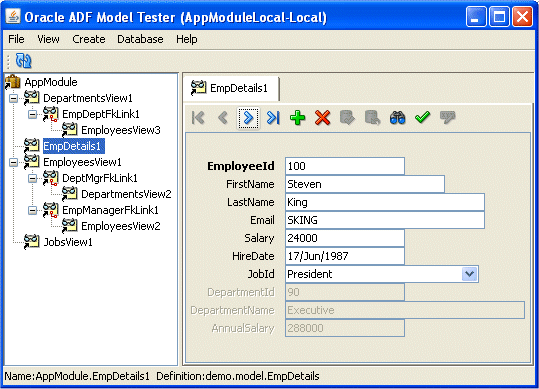Click the DeptMgrFkLink1 view link icon
539x389 pixels.
[x=50, y=178]
